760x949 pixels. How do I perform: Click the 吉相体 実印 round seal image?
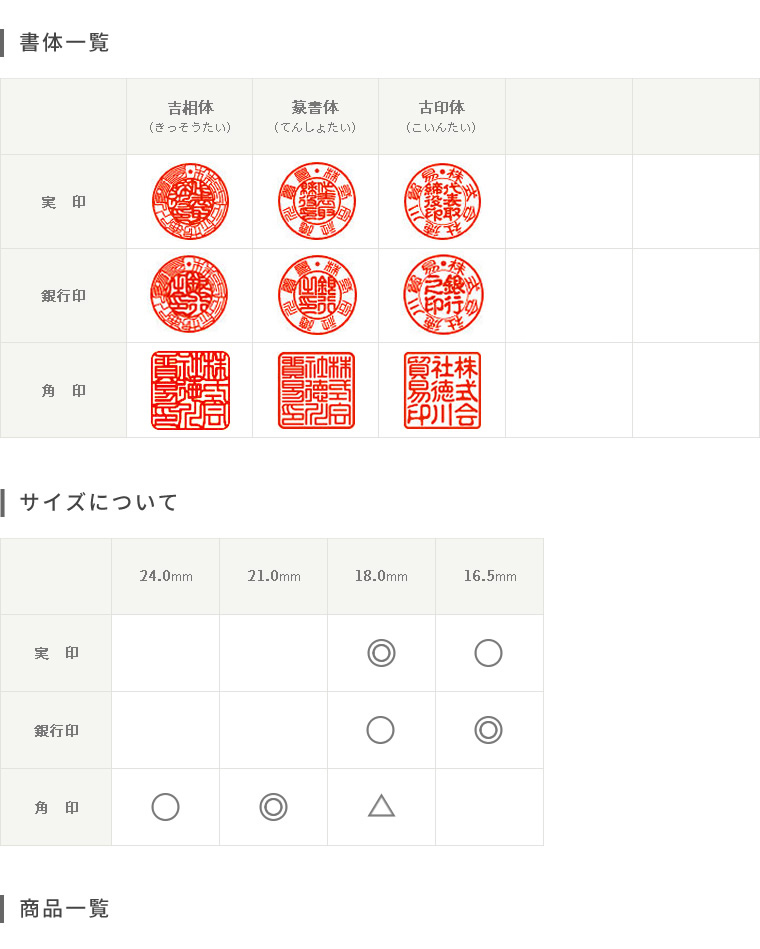(x=190, y=202)
